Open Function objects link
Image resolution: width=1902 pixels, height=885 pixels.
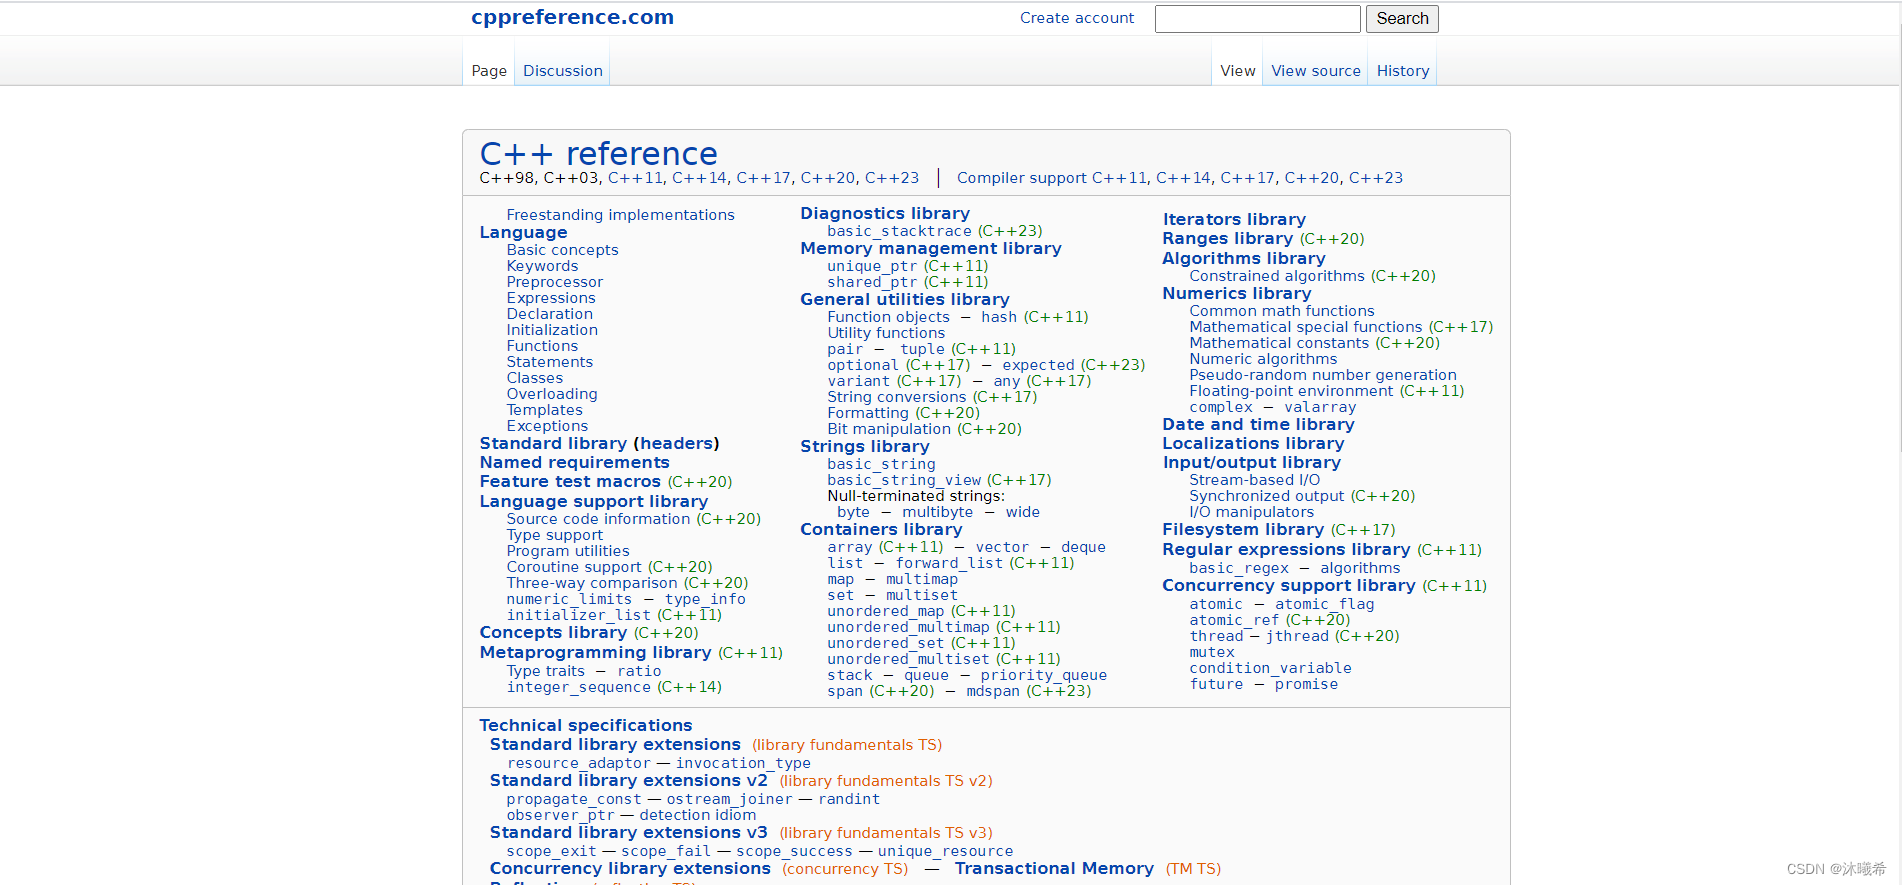click(x=888, y=317)
